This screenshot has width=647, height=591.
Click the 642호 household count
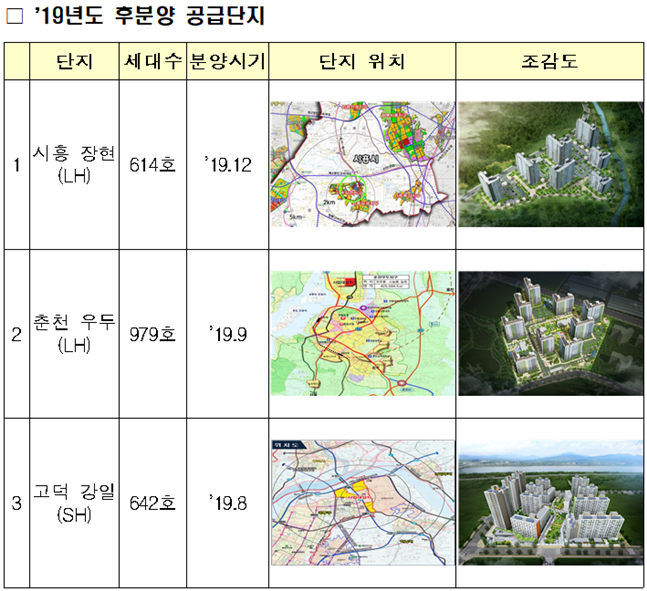pyautogui.click(x=153, y=504)
